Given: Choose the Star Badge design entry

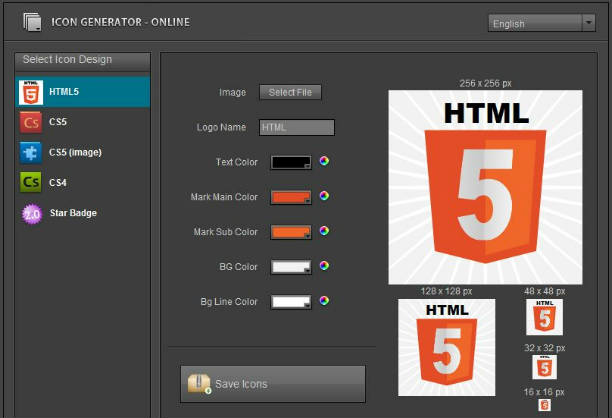Looking at the screenshot, I should click(82, 213).
